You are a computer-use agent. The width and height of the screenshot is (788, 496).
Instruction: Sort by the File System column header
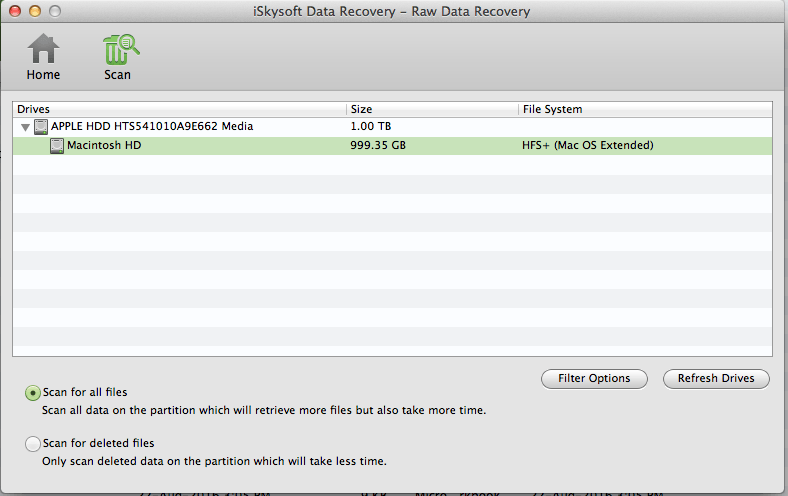pyautogui.click(x=645, y=109)
